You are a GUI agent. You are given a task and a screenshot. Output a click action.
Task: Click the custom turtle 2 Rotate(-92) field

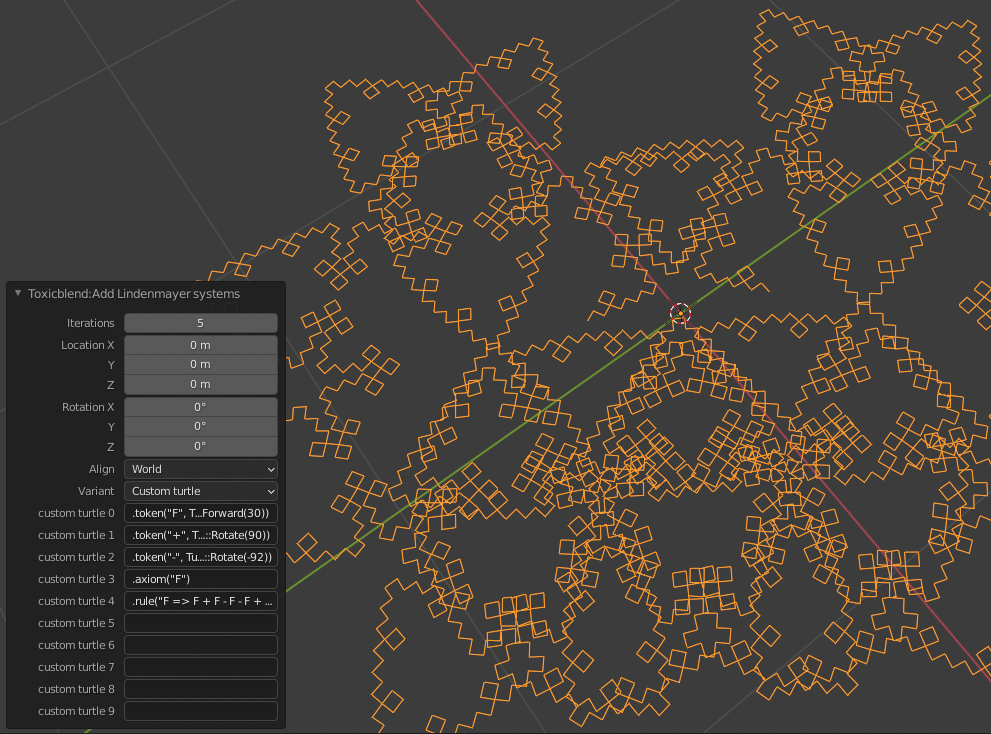[x=200, y=557]
